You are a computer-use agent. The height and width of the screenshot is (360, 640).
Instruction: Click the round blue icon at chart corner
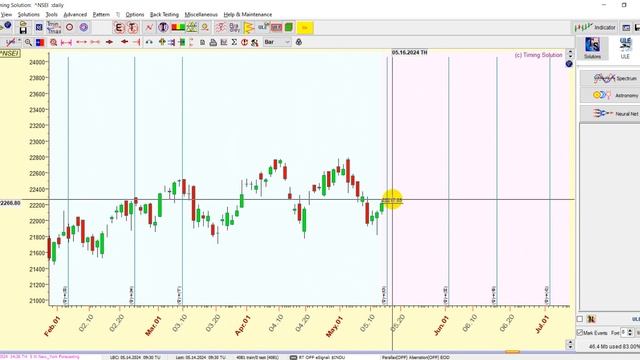(x=569, y=64)
